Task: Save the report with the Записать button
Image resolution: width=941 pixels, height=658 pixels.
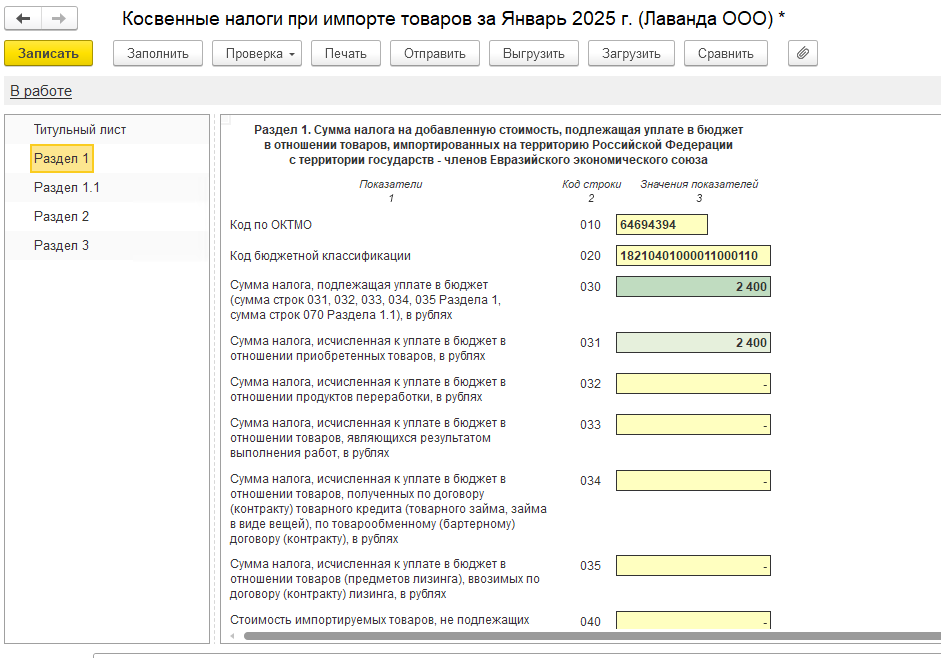Action: (x=49, y=53)
